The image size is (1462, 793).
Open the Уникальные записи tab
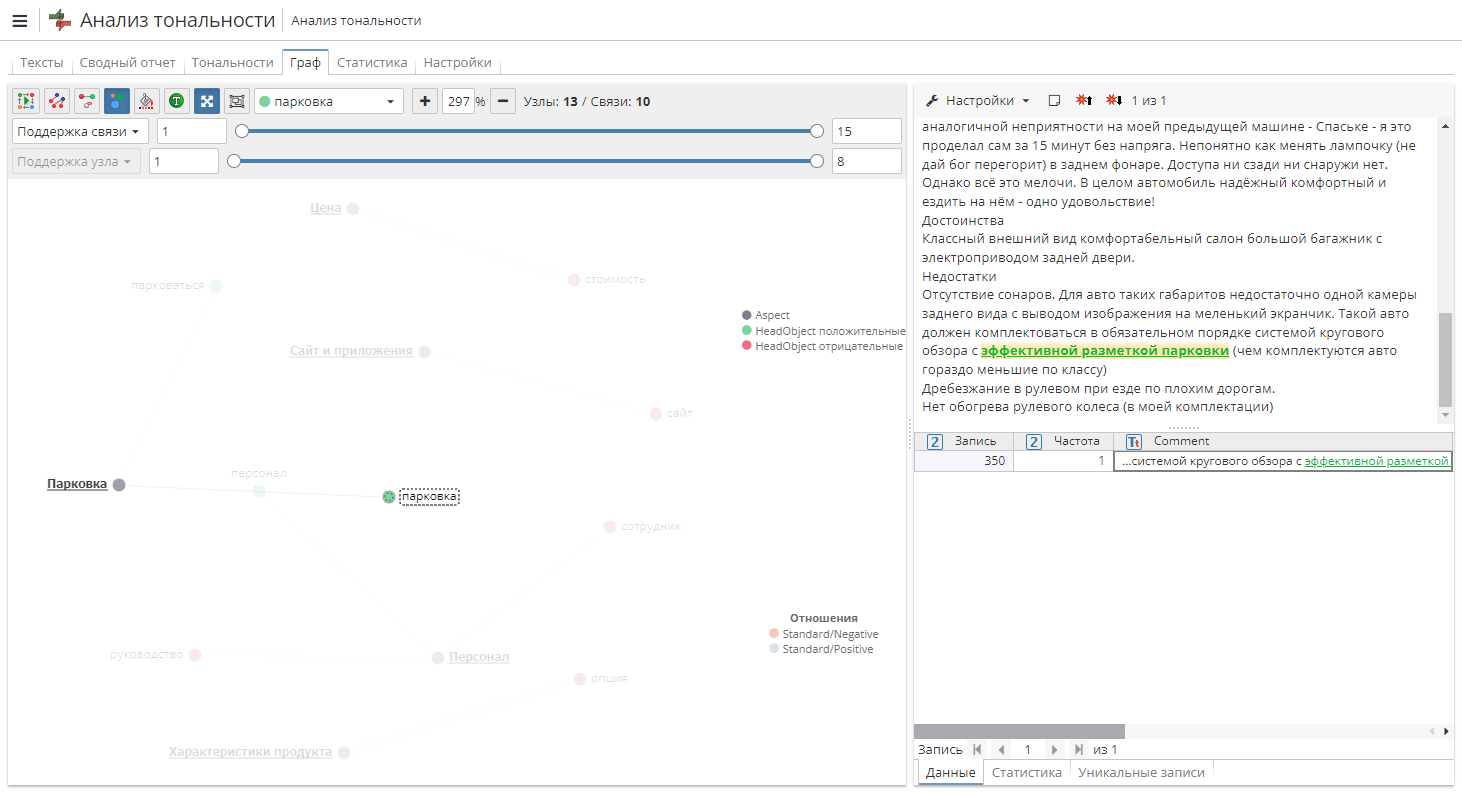tap(1141, 772)
